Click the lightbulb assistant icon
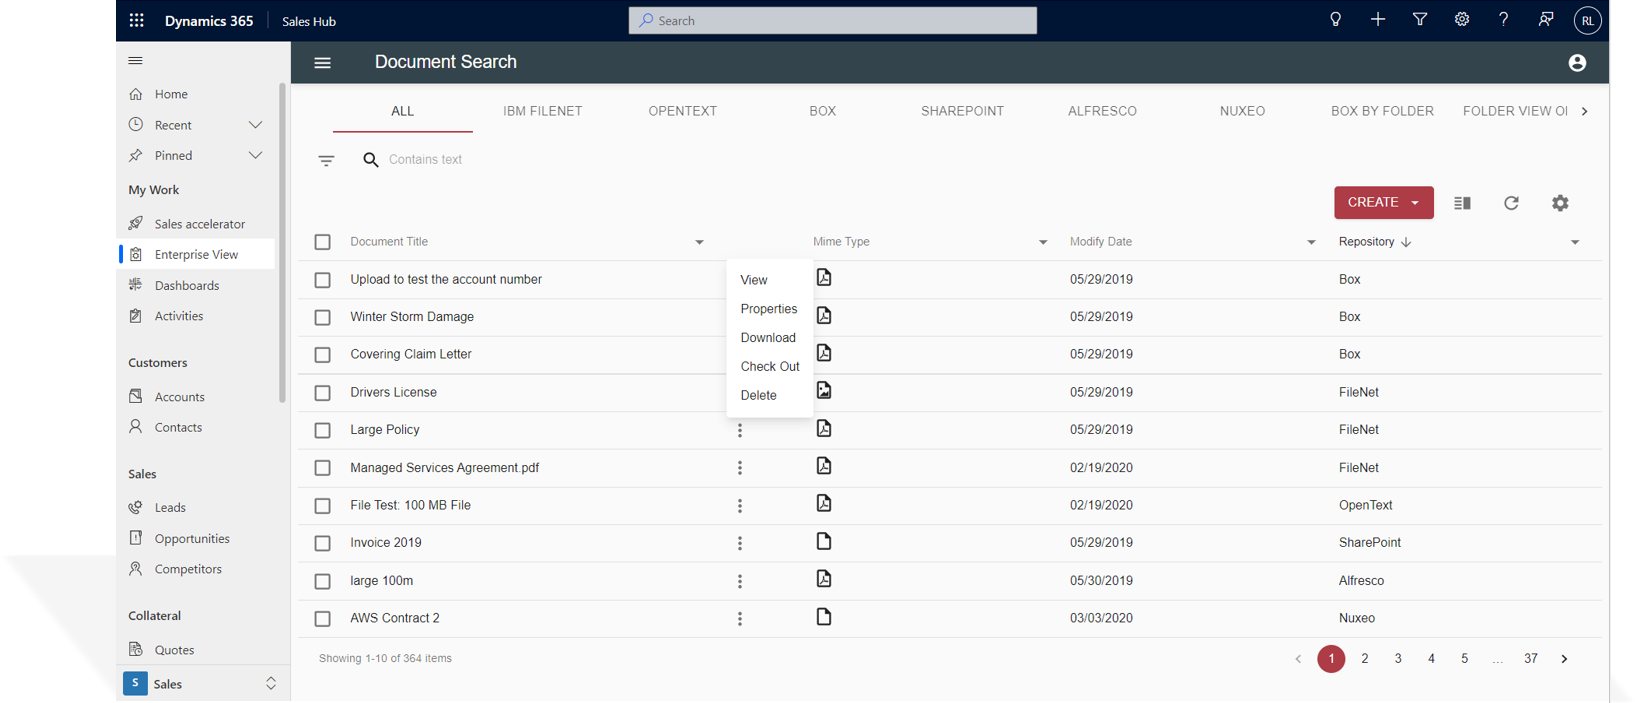The width and height of the screenshot is (1635, 703). click(x=1335, y=19)
